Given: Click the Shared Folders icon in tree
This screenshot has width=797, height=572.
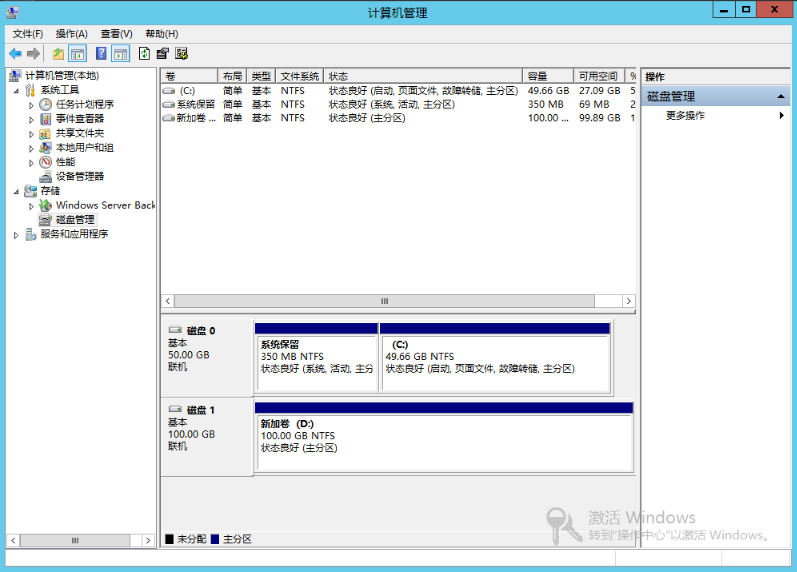Looking at the screenshot, I should tap(45, 133).
